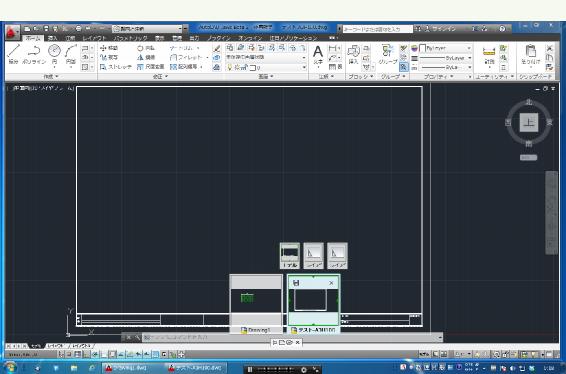Viewport: 566px width, 374px height.
Task: Toggle ortho mode in status bar
Action: (x=87, y=354)
